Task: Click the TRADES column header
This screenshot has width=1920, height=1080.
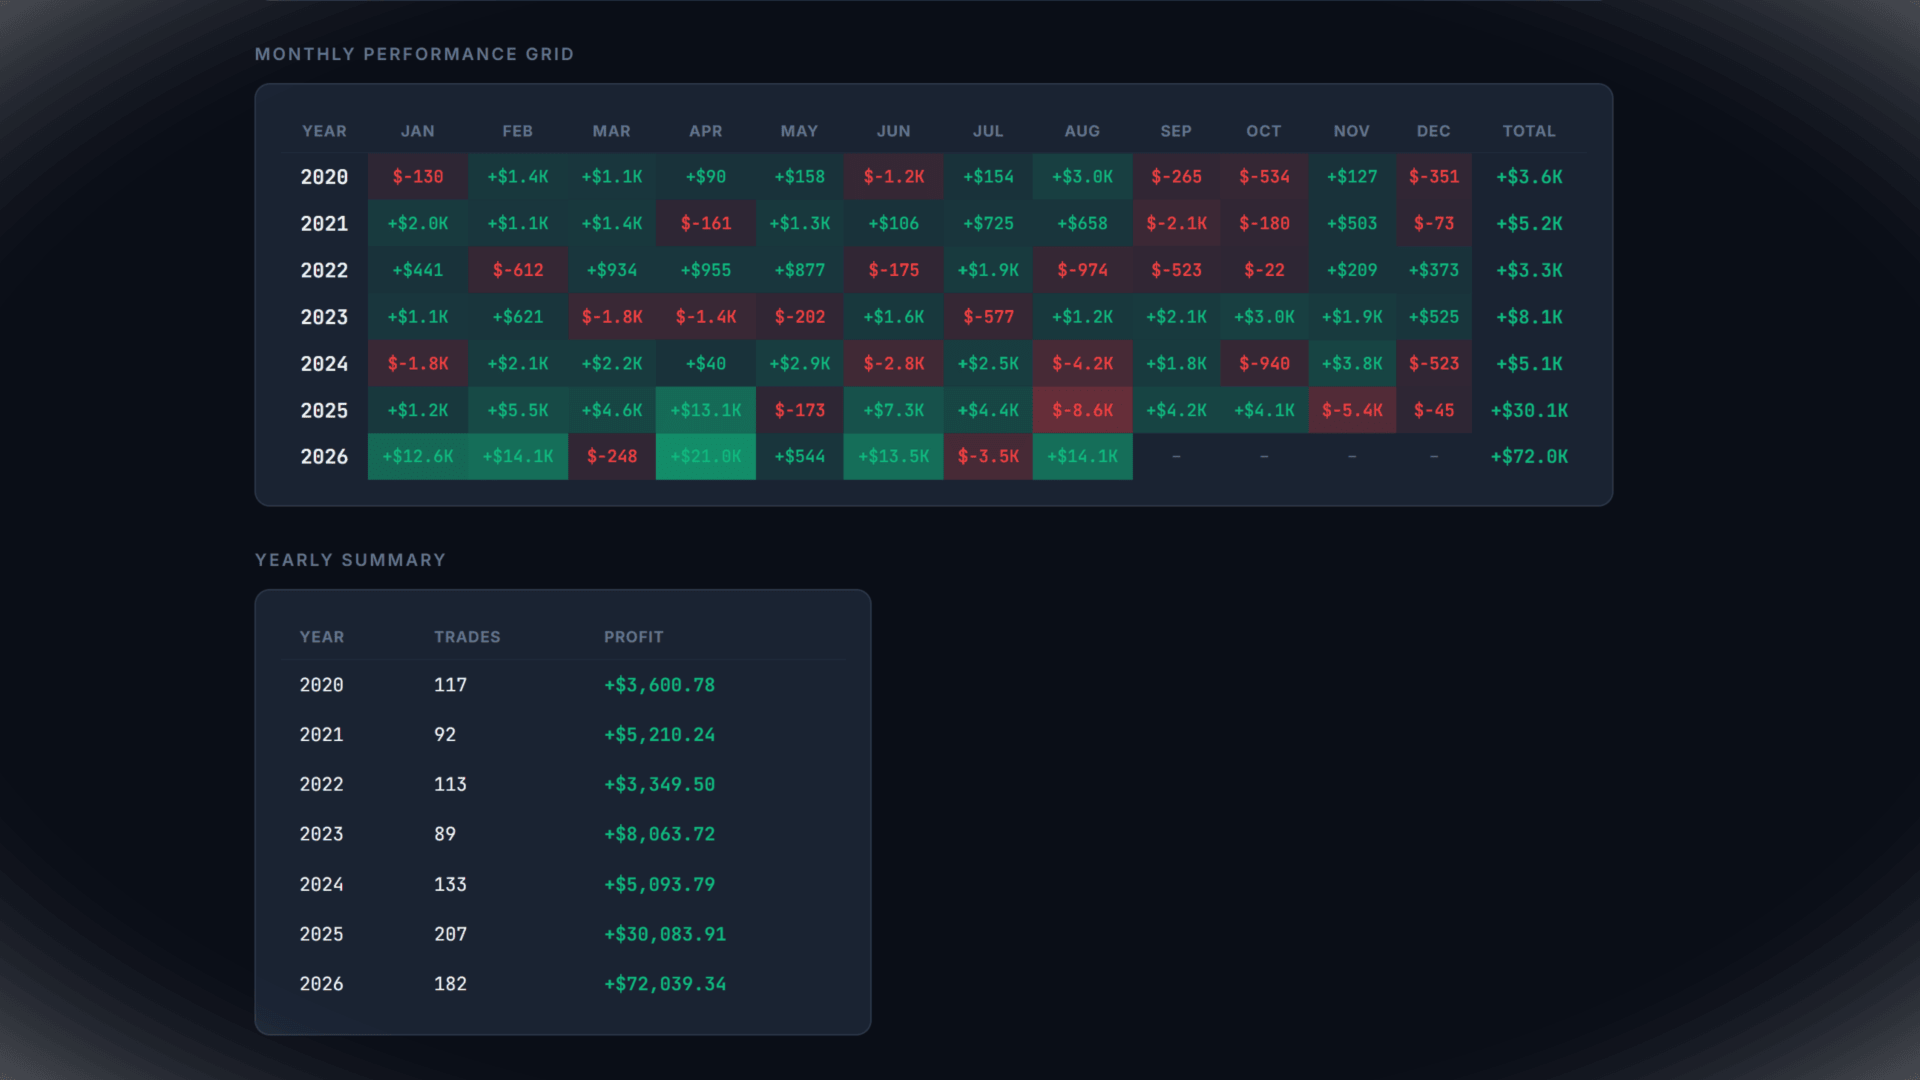Action: (x=467, y=637)
